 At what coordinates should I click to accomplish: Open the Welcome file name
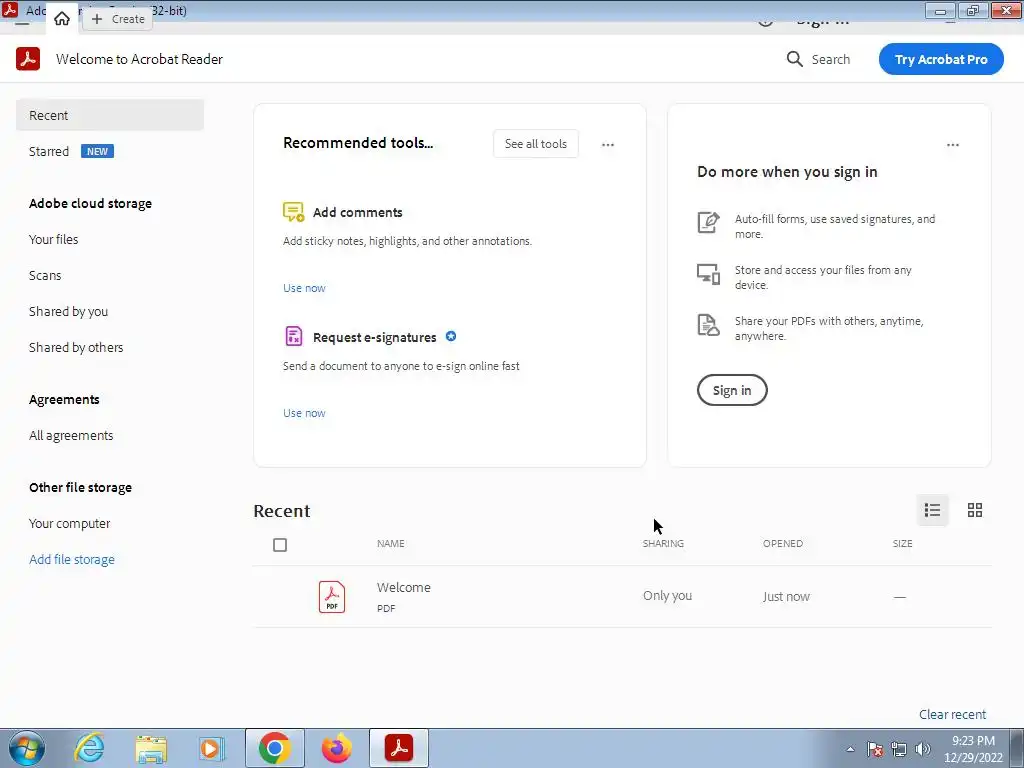point(404,587)
